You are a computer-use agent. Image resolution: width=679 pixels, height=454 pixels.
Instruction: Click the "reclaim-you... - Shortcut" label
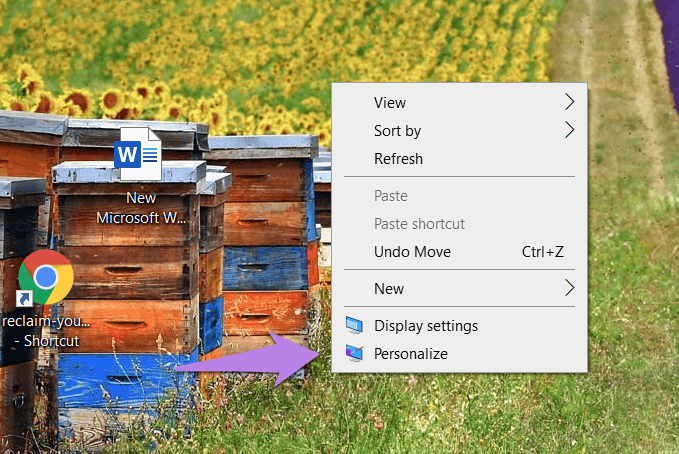coord(46,331)
